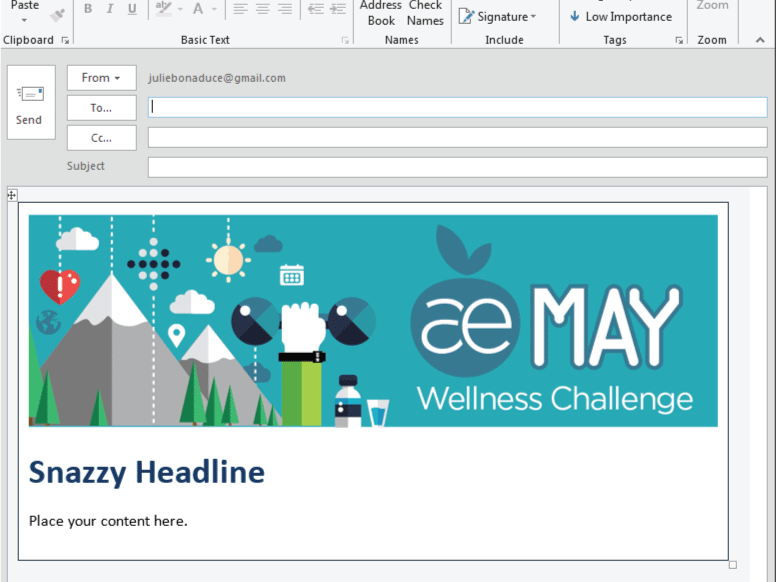
Task: Collapse the ribbon with the chevron
Action: [x=760, y=40]
